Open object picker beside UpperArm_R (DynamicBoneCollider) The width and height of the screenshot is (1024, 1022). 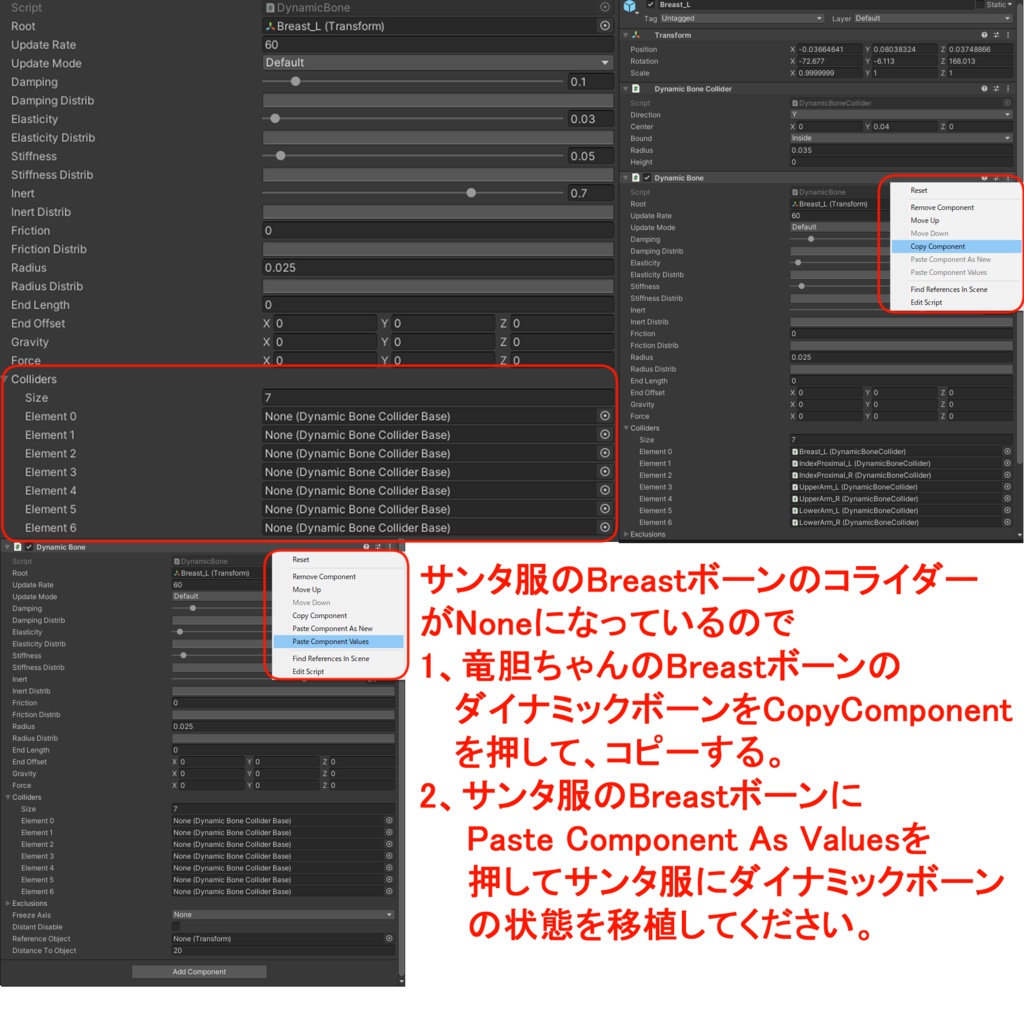click(1007, 498)
